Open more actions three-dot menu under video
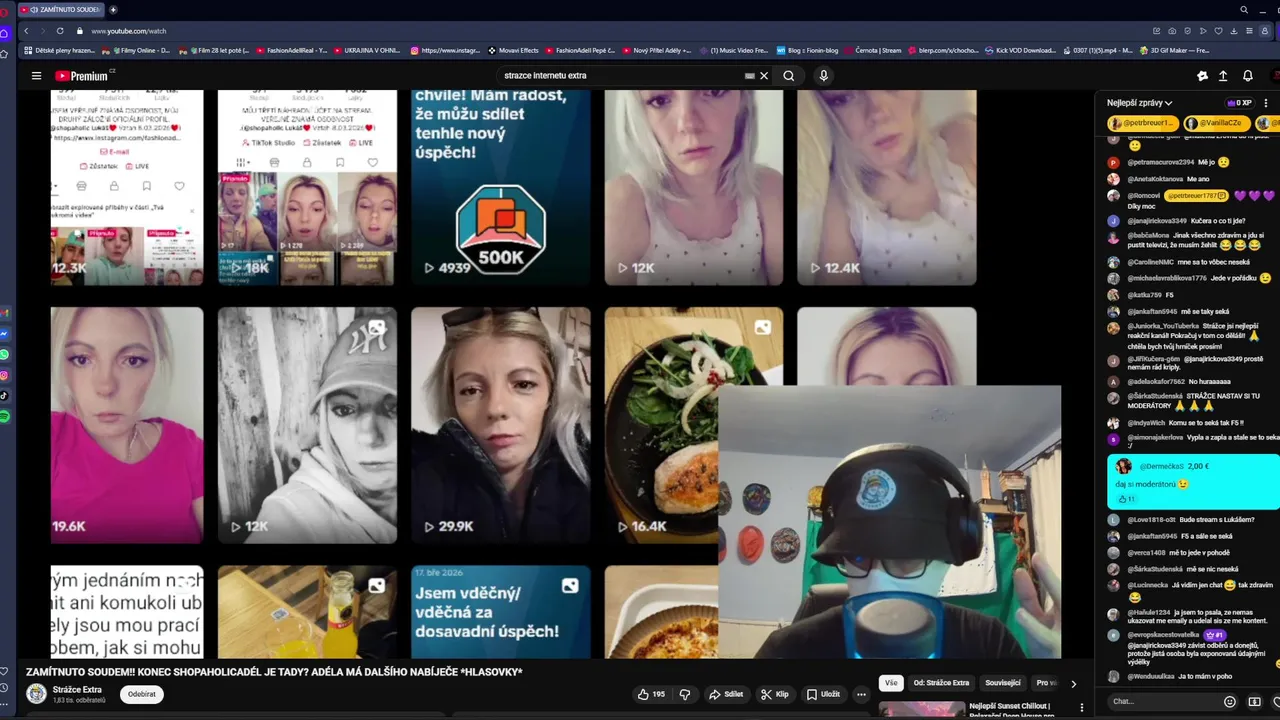The width and height of the screenshot is (1280, 720). click(861, 694)
